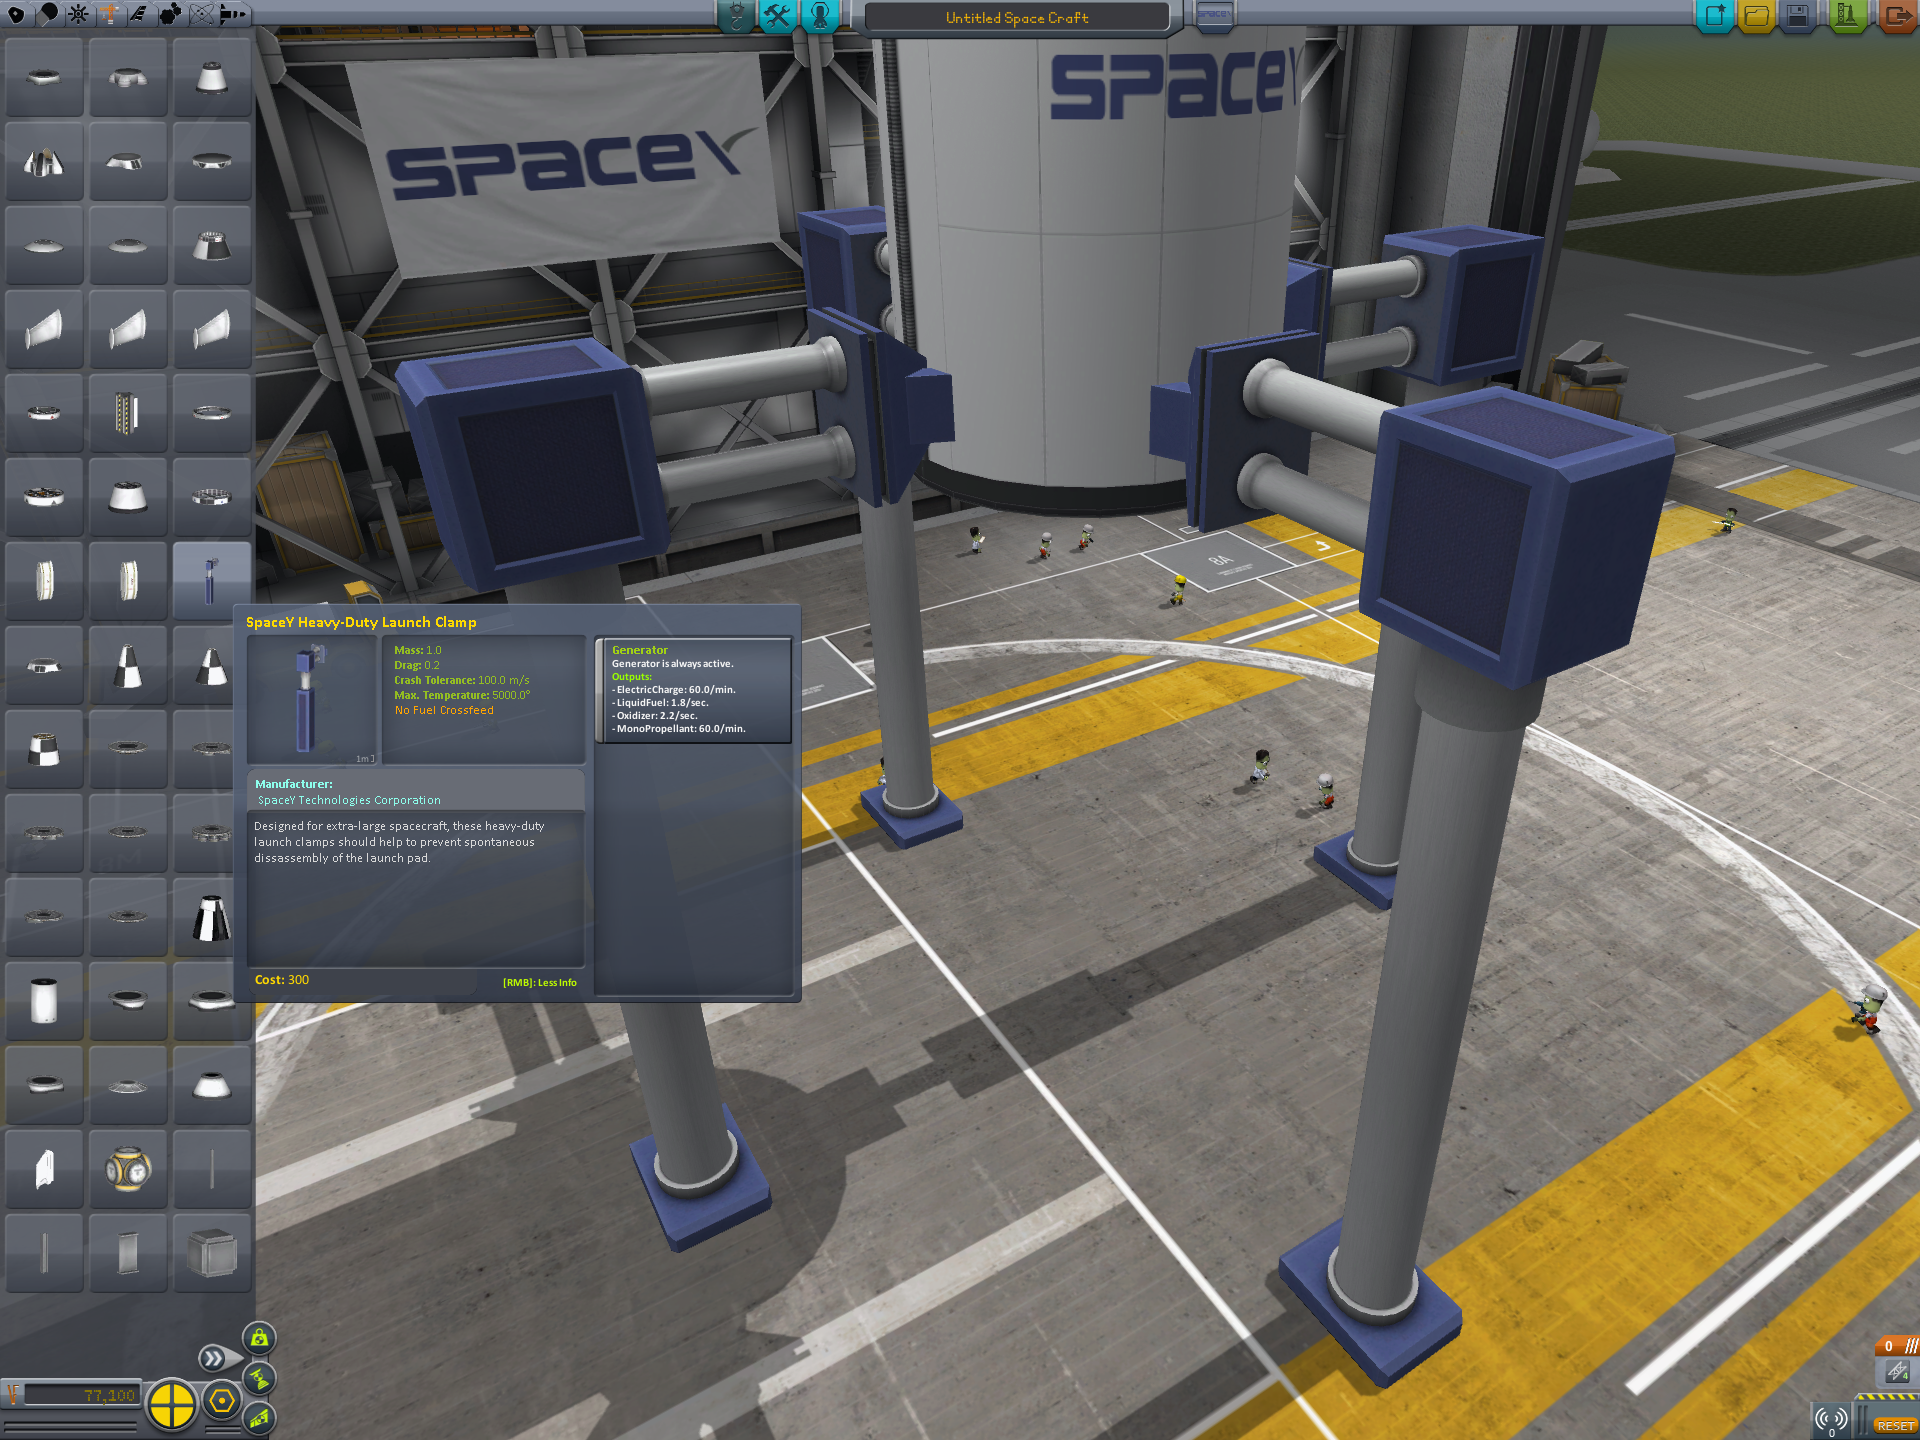Expand the double-arrow advanced panel button

tap(215, 1358)
